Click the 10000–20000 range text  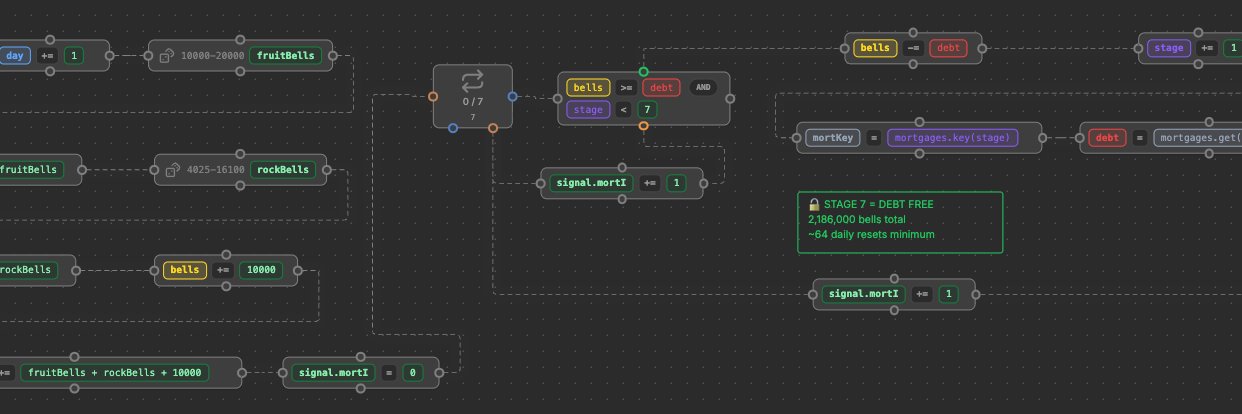pyautogui.click(x=213, y=56)
